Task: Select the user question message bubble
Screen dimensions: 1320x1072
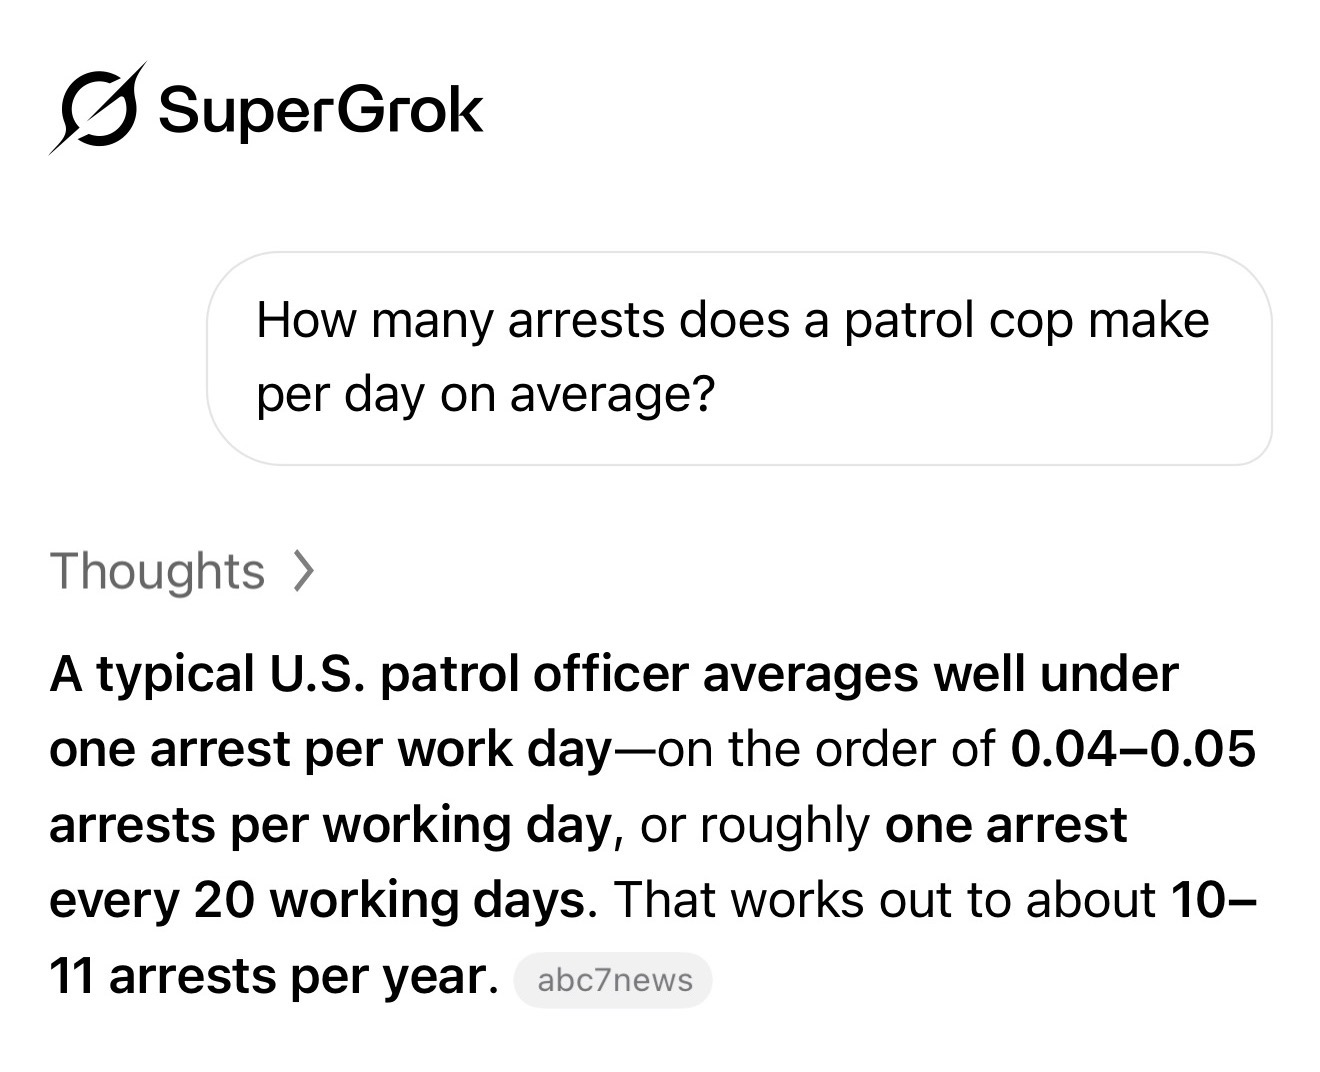Action: 740,358
